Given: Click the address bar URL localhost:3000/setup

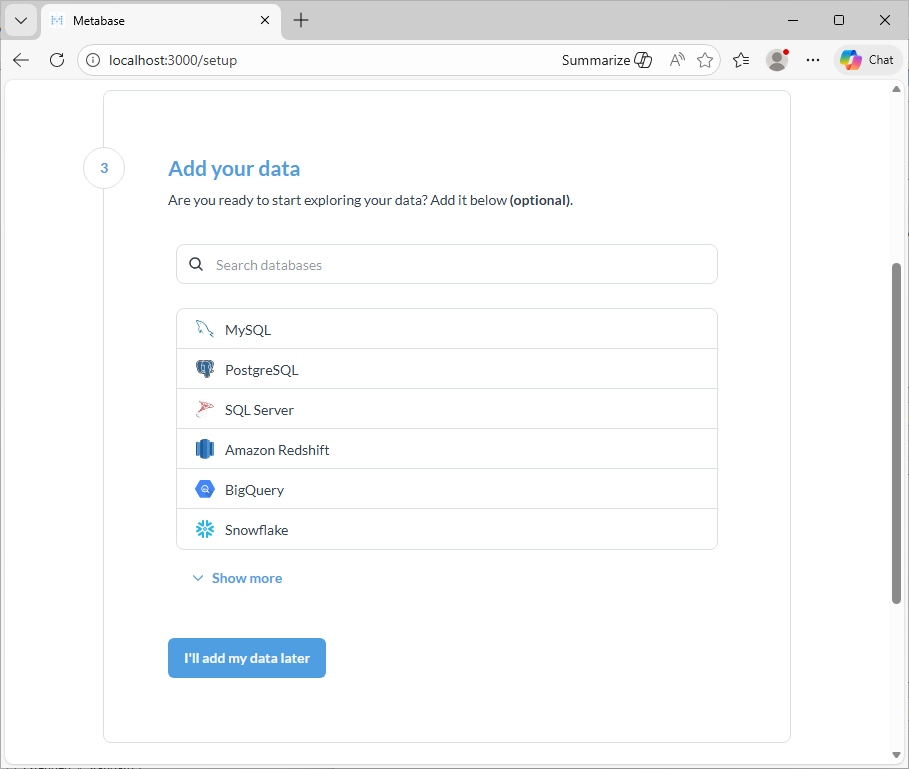Looking at the screenshot, I should pos(173,60).
